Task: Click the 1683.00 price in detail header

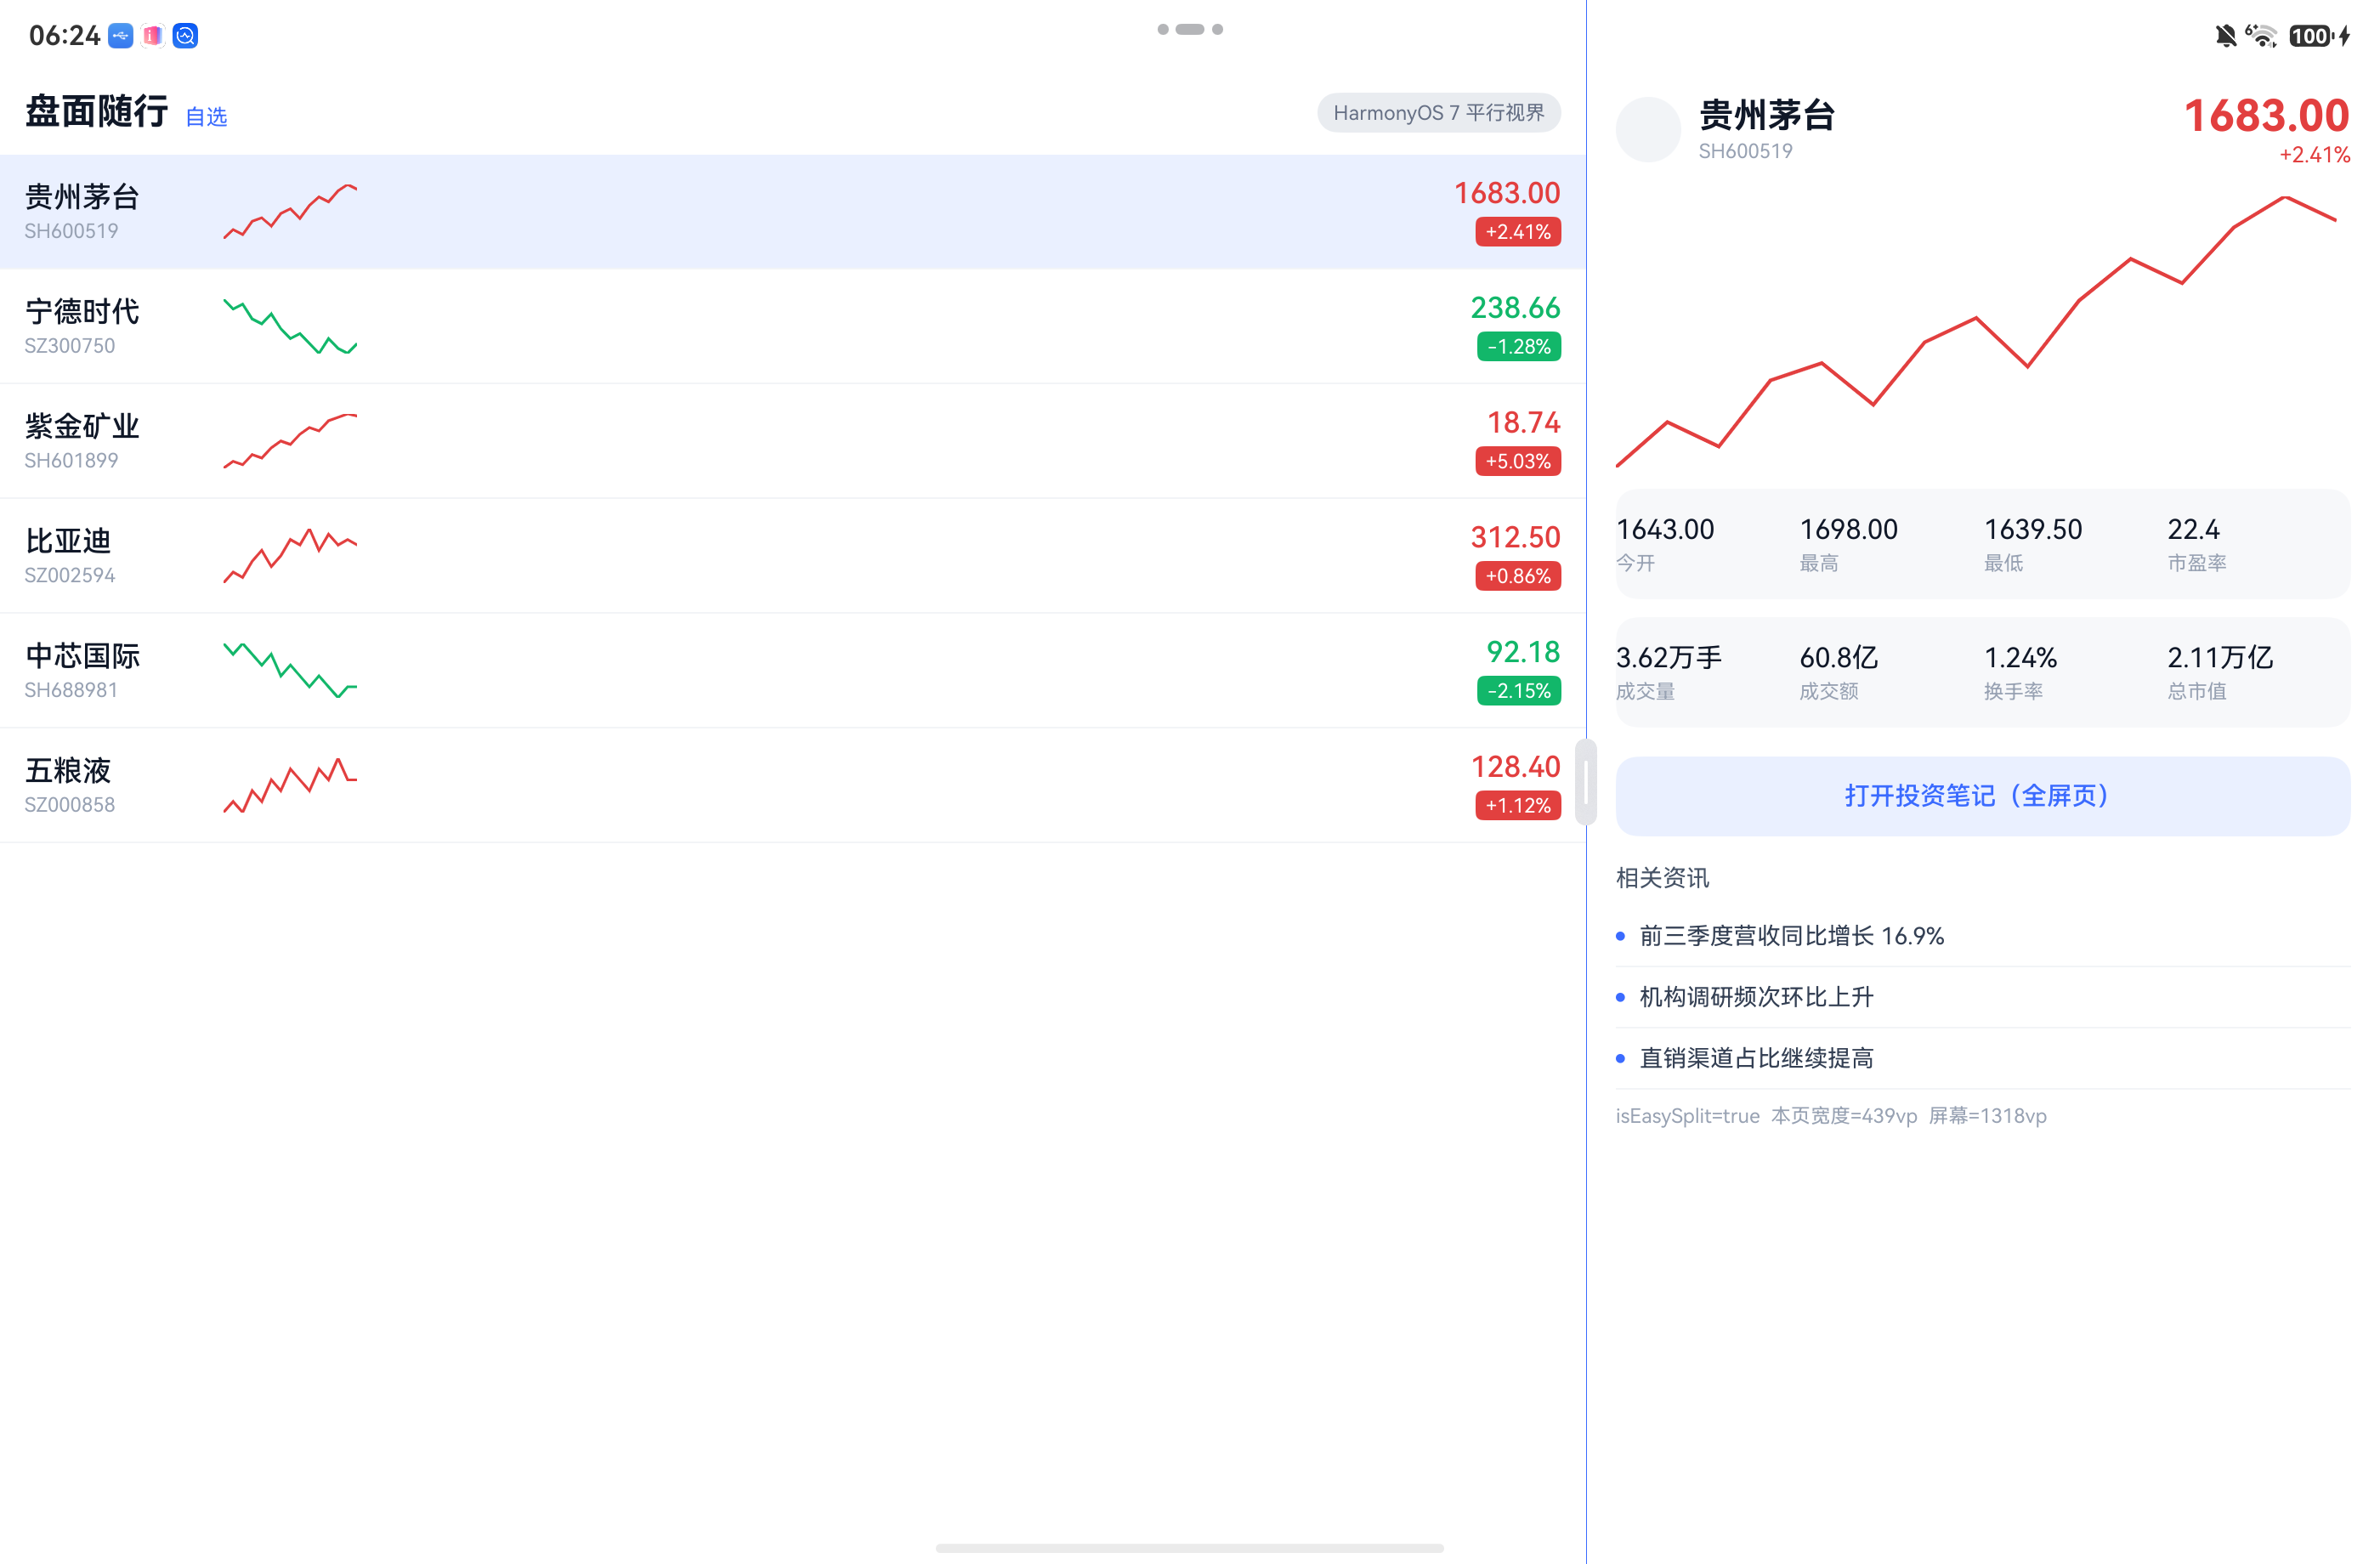Action: tap(2266, 116)
